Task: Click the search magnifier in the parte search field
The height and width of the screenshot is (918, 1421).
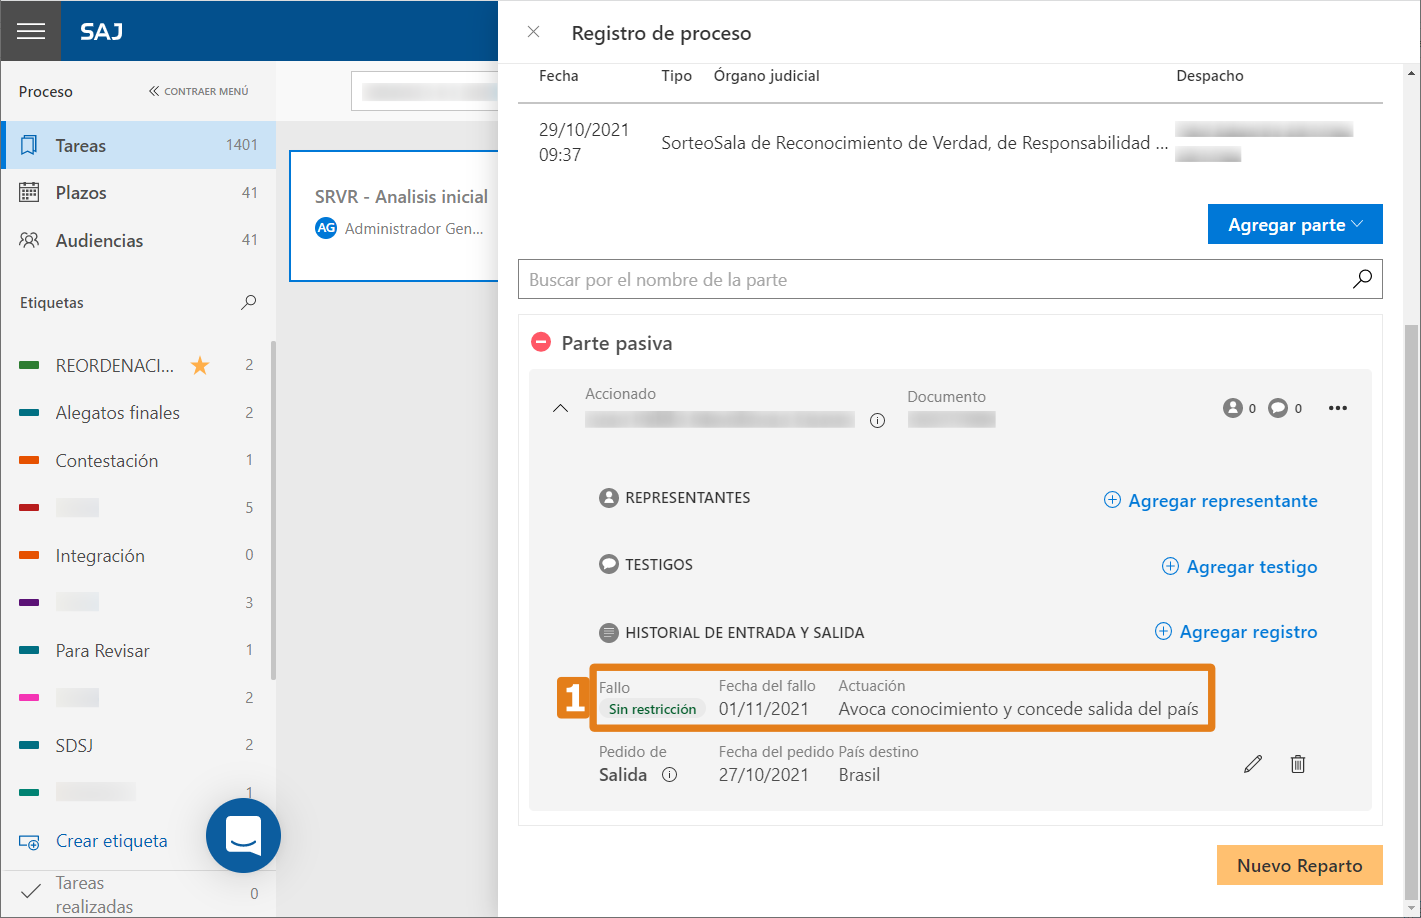Action: click(1362, 279)
